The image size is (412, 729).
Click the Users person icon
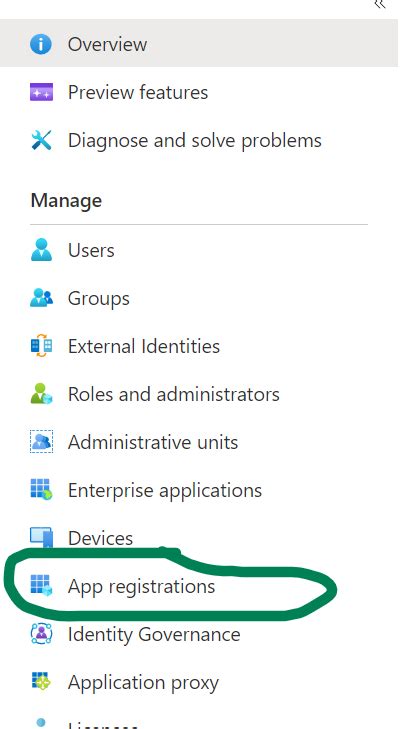pos(41,250)
